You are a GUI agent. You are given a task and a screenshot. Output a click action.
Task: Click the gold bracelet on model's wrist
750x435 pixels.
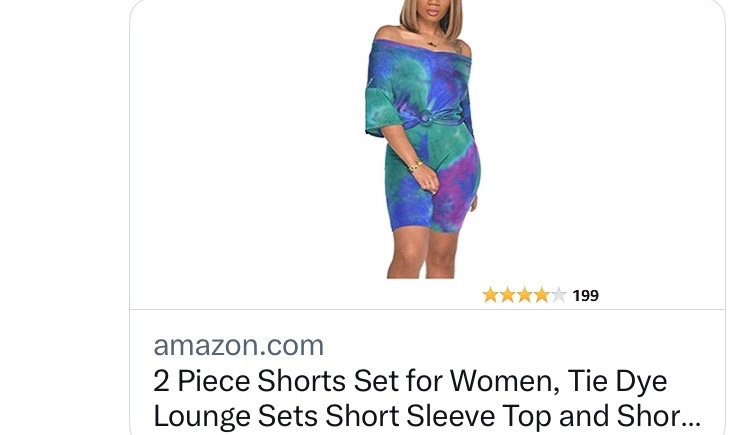click(415, 166)
